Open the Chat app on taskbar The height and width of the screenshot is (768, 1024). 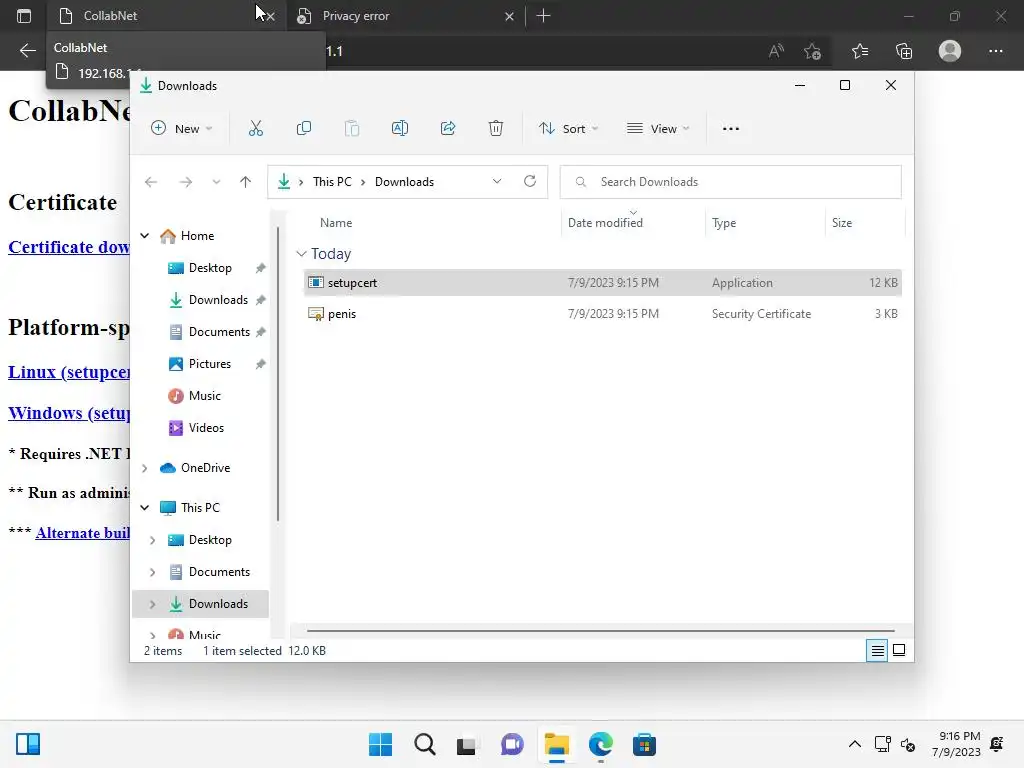tap(512, 744)
